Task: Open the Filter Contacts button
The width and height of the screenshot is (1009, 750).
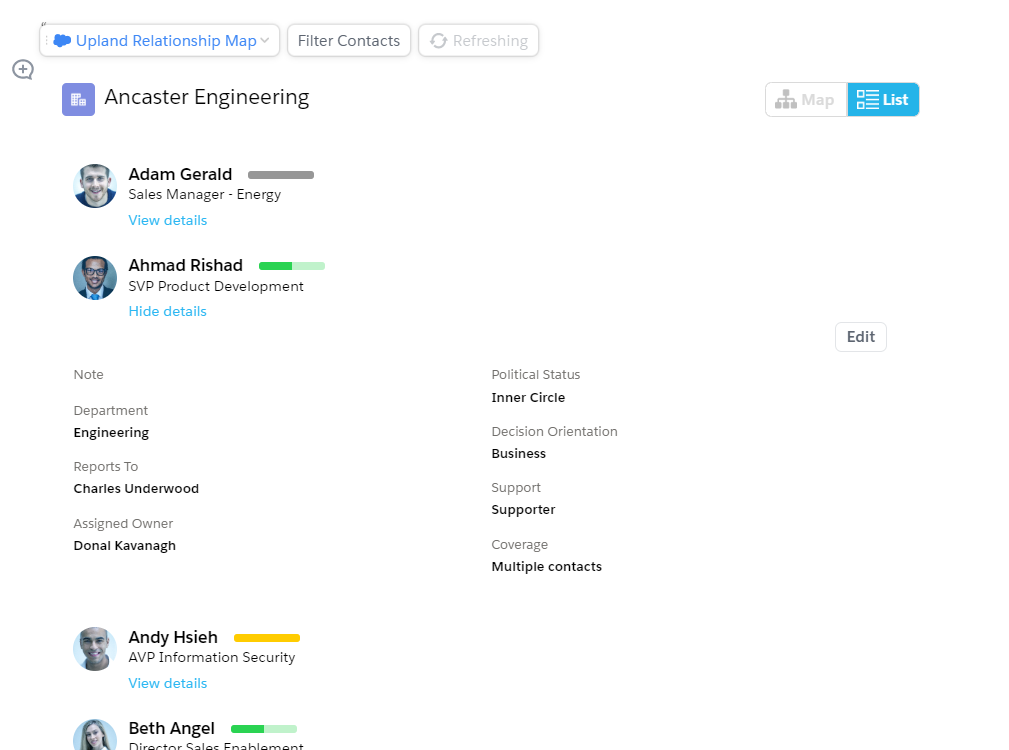Action: click(349, 41)
